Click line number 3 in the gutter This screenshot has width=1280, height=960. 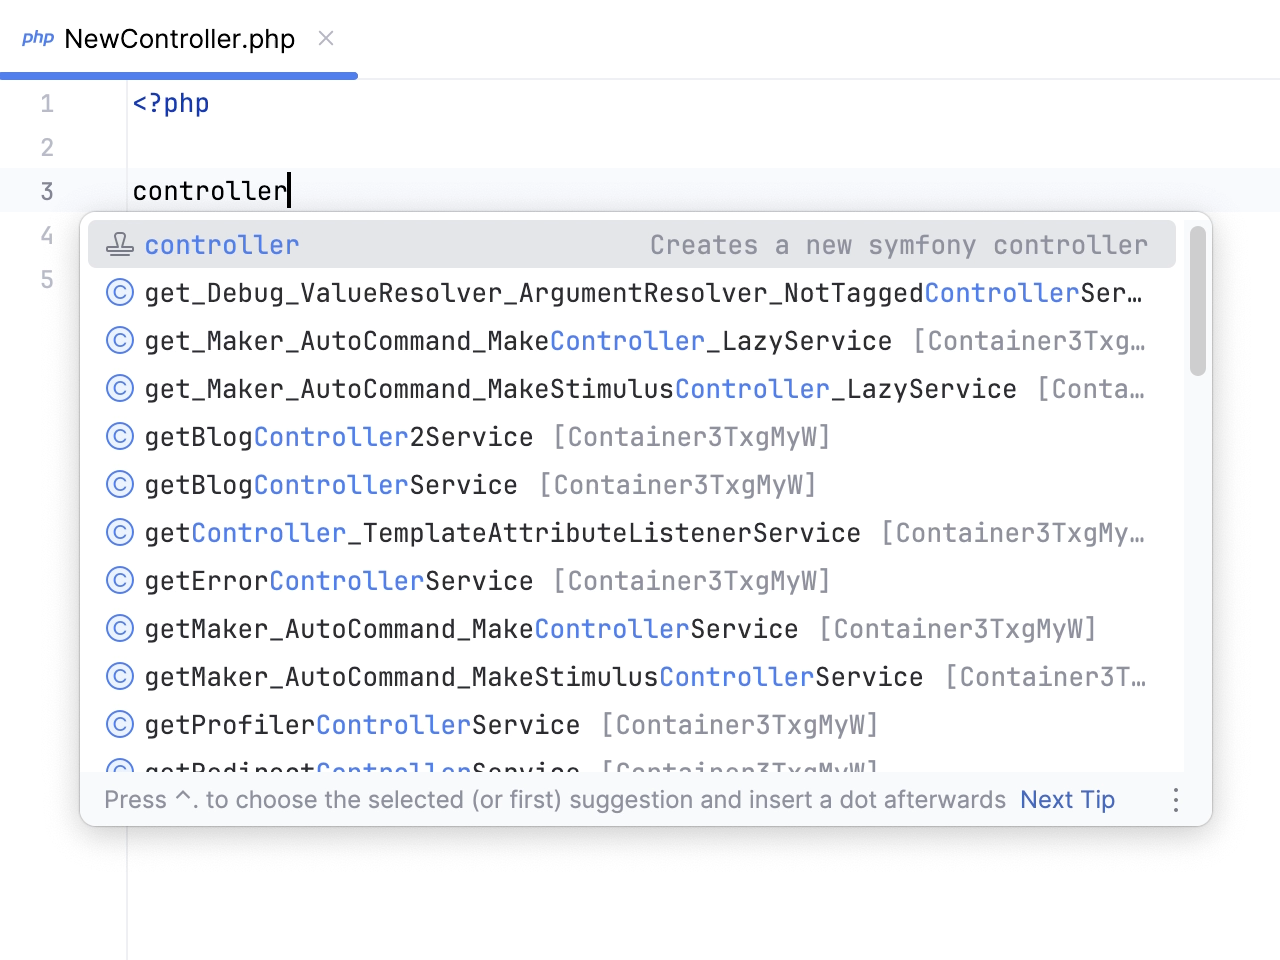[46, 191]
